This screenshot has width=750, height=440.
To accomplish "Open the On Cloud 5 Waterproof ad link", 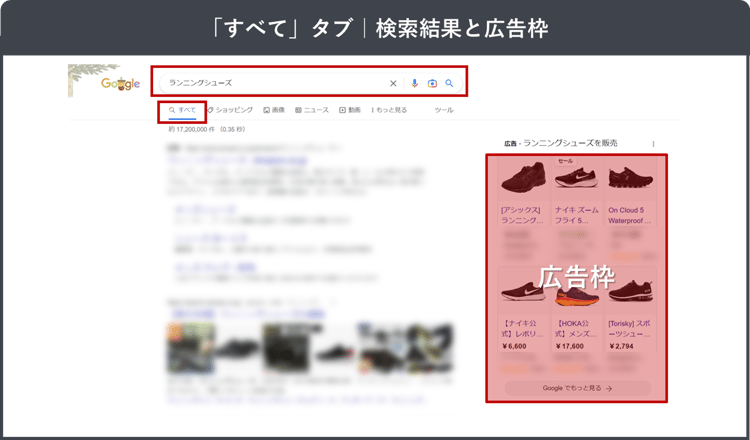I will 630,215.
